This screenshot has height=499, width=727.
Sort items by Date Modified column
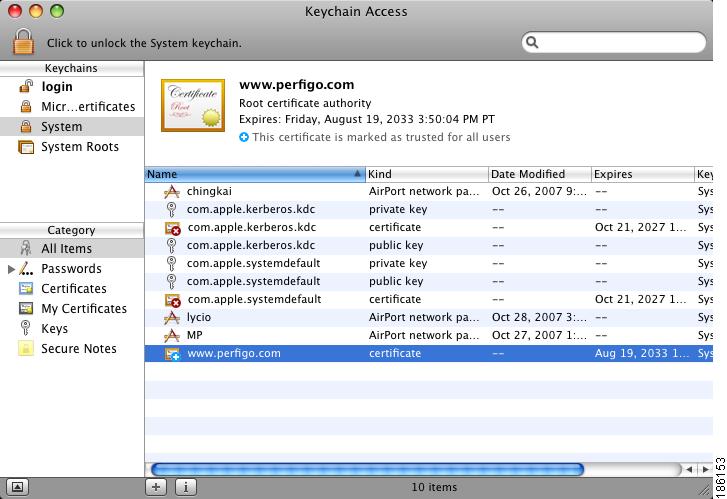click(540, 174)
